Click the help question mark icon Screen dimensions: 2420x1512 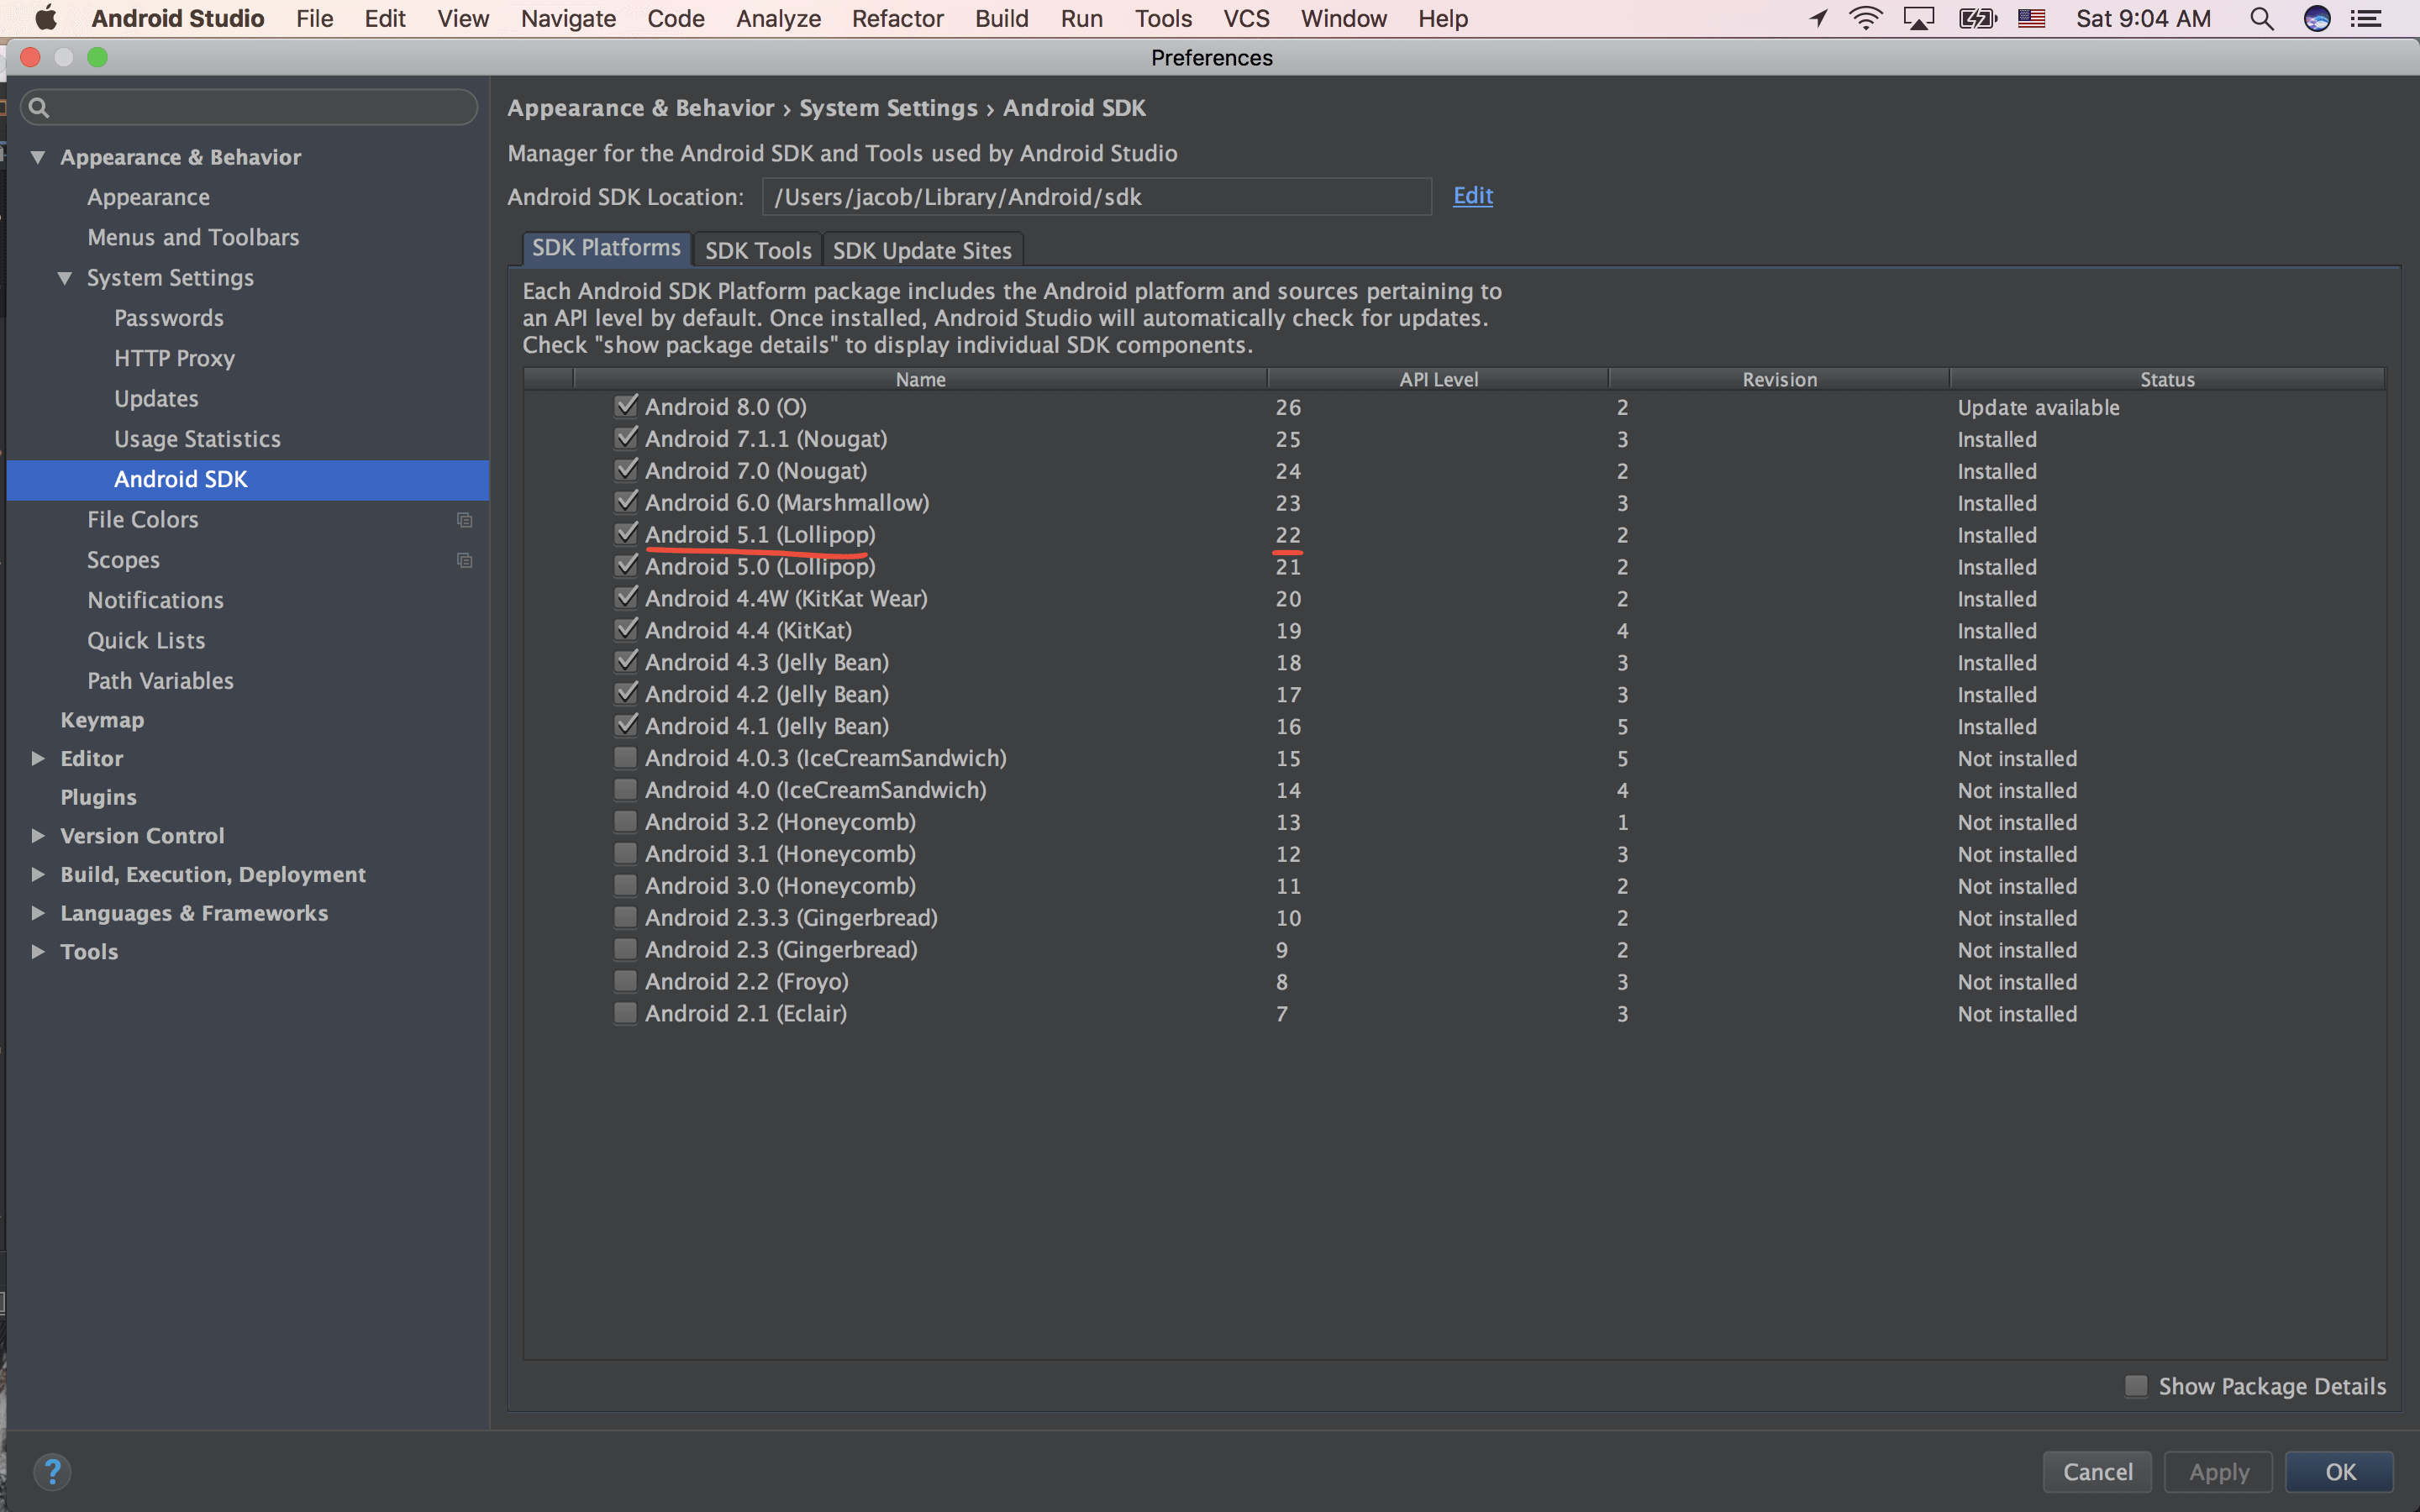52,1471
